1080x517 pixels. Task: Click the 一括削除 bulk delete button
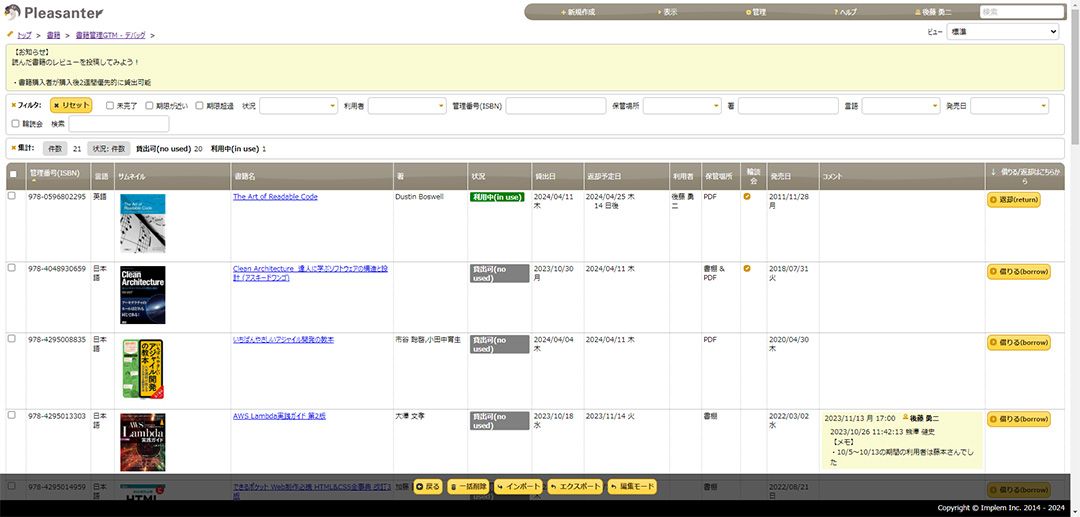point(468,487)
